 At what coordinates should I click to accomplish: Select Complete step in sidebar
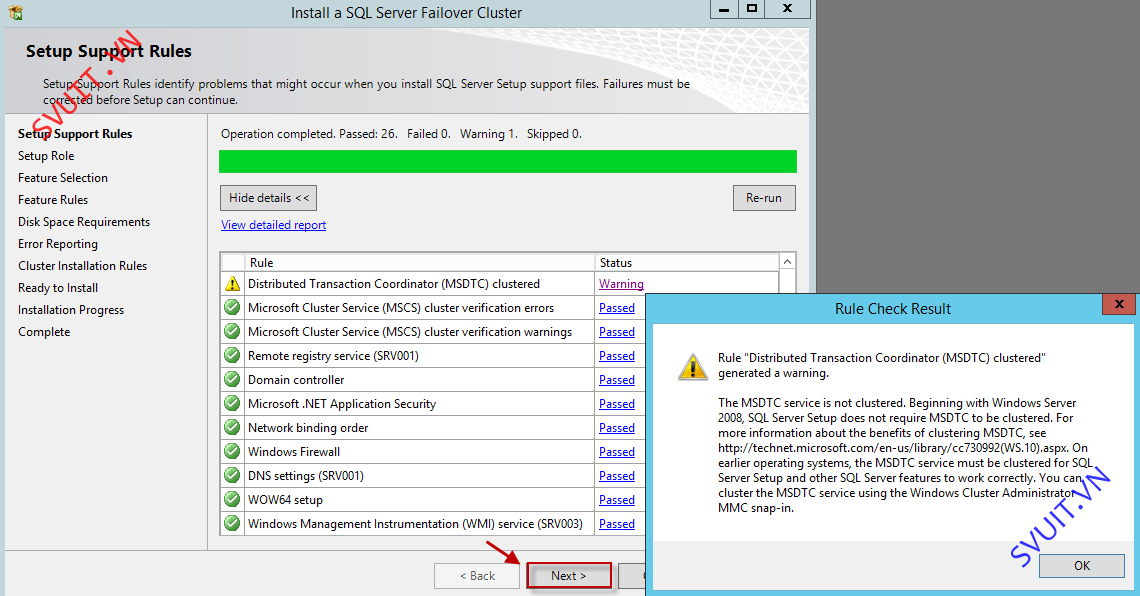click(44, 331)
